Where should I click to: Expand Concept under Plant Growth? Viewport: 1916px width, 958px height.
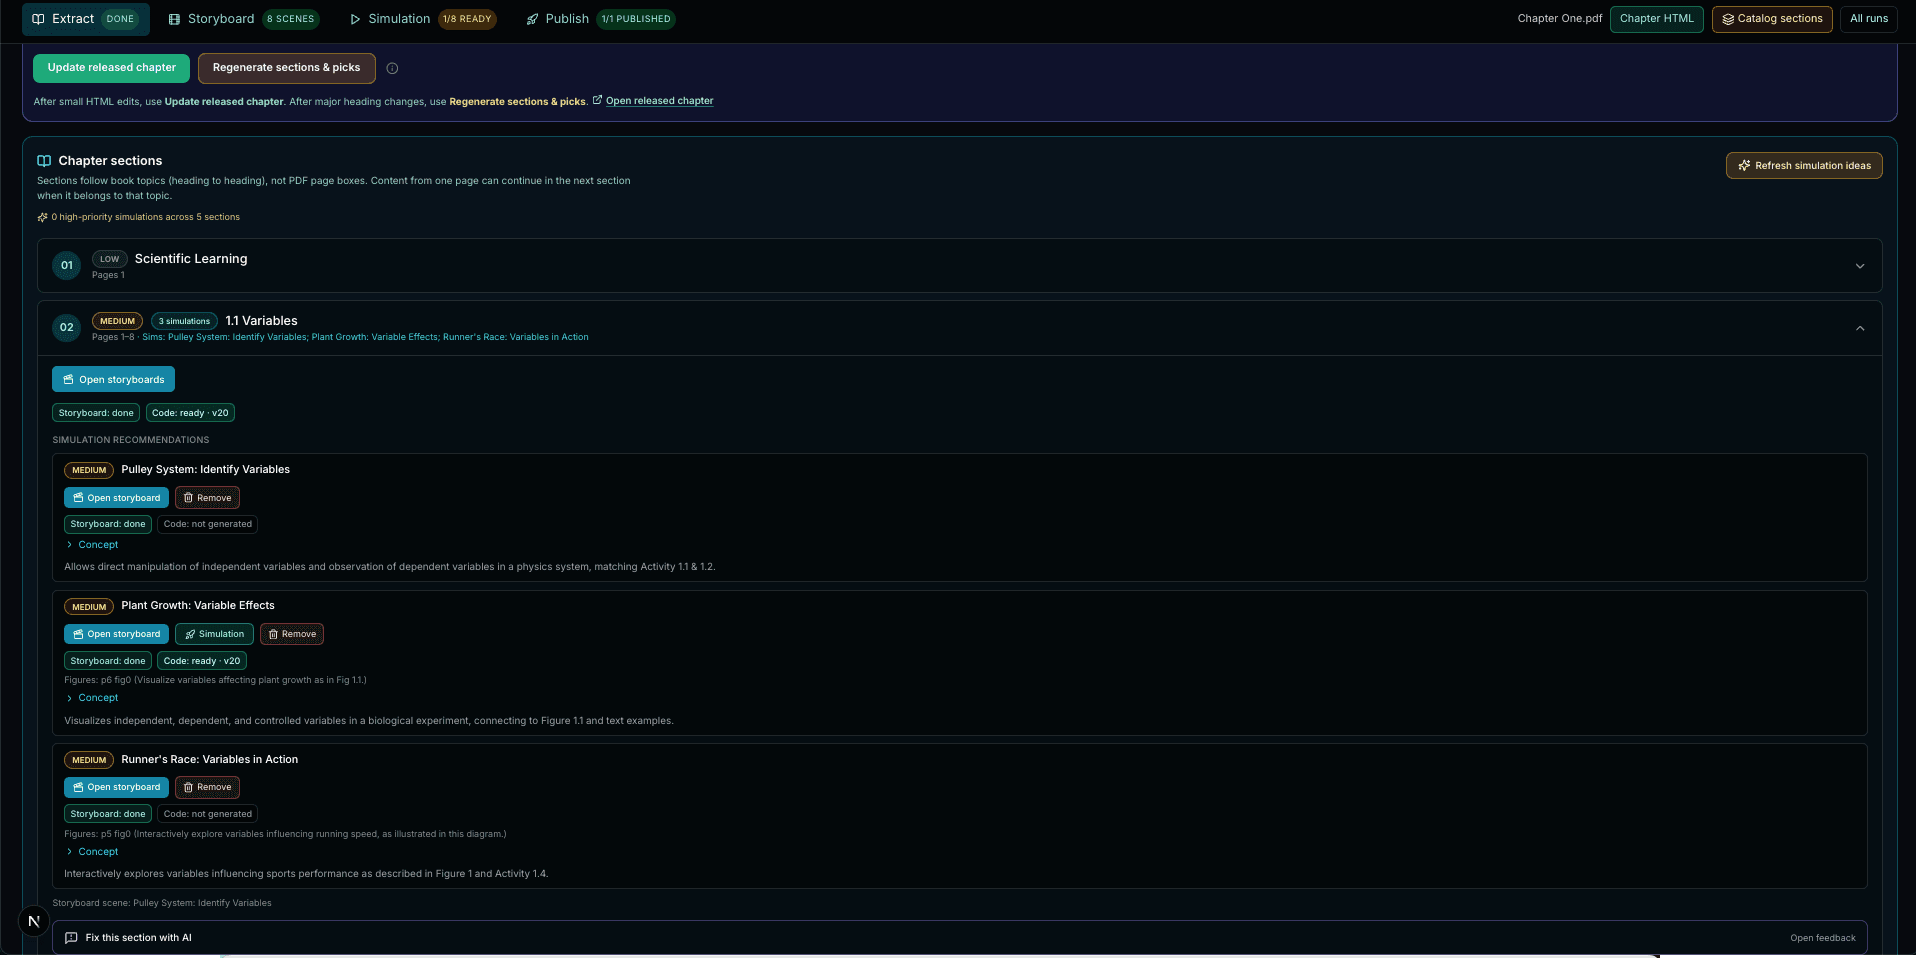pyautogui.click(x=92, y=698)
